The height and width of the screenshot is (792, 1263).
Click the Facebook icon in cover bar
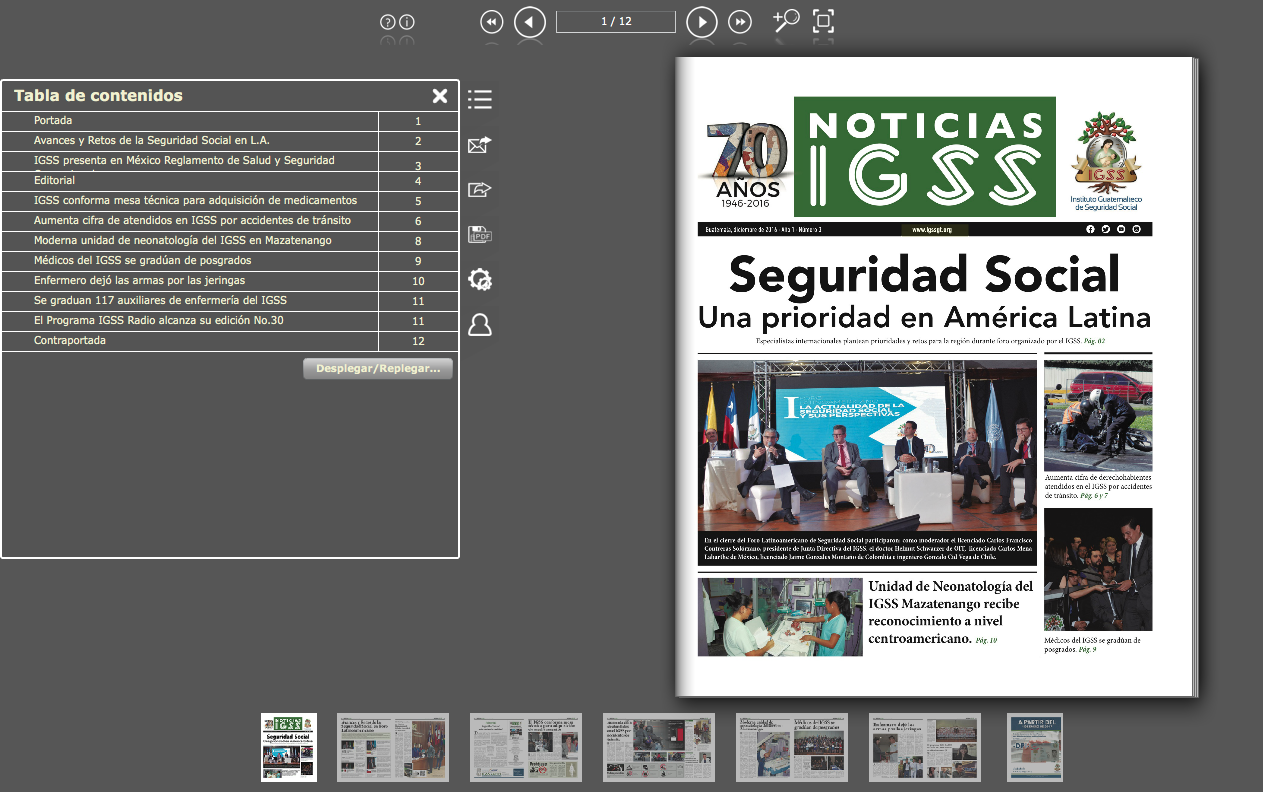point(1091,229)
